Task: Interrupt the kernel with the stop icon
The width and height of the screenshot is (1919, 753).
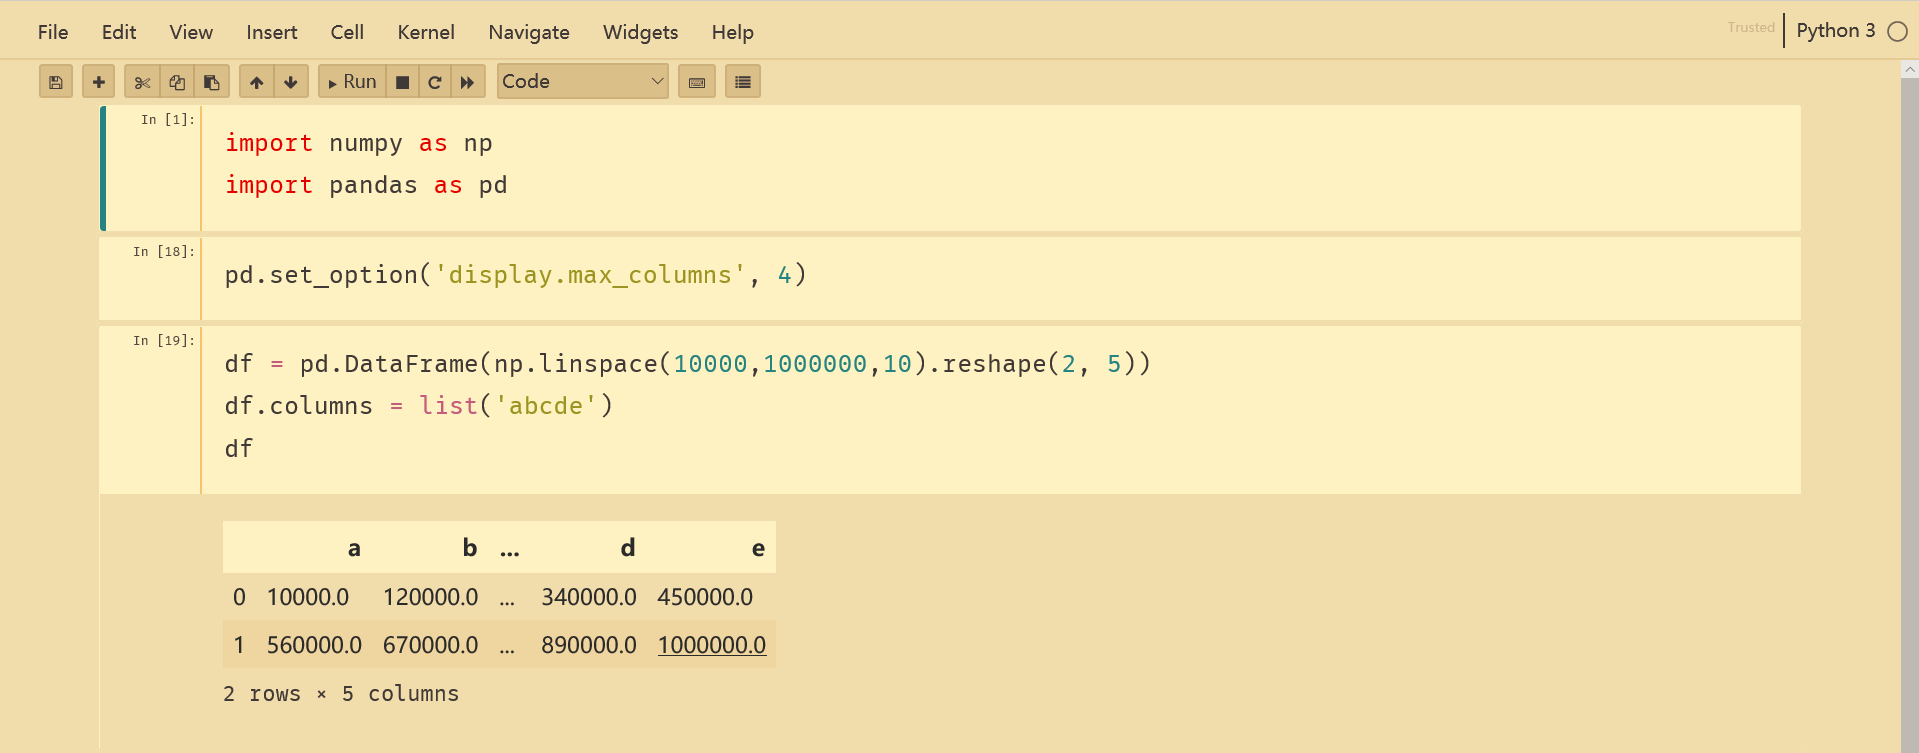Action: tap(402, 82)
